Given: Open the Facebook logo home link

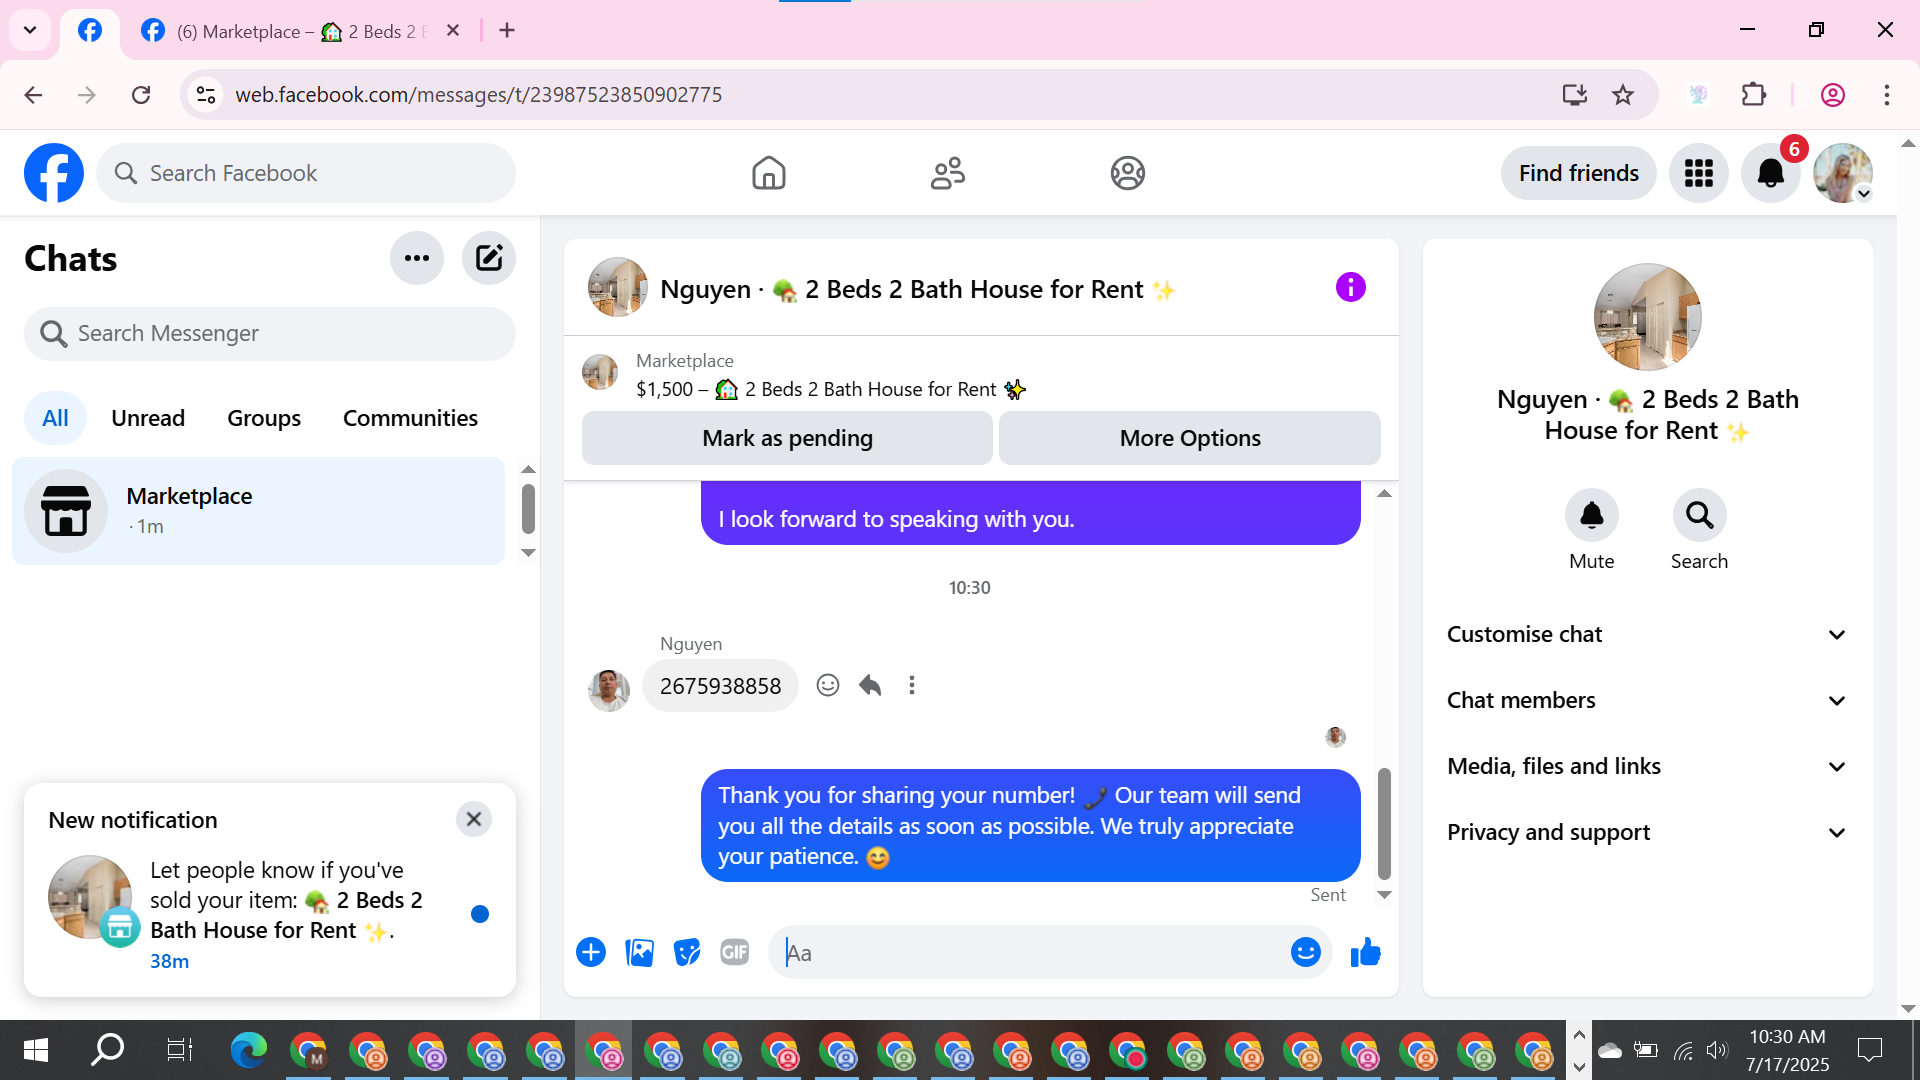Looking at the screenshot, I should point(54,173).
